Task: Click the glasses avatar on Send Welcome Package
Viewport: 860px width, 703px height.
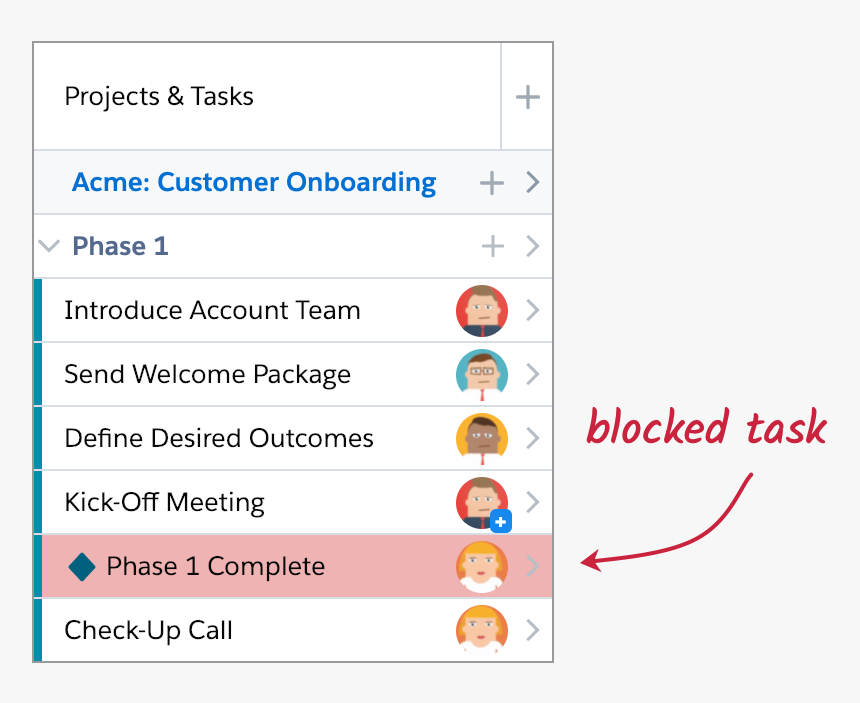Action: click(x=481, y=375)
